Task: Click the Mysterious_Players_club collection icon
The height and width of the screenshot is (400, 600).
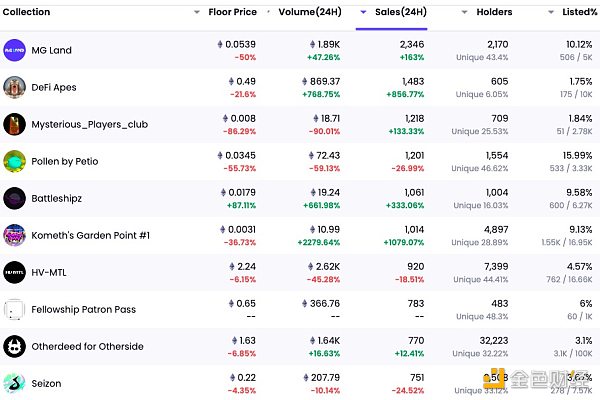Action: click(15, 124)
